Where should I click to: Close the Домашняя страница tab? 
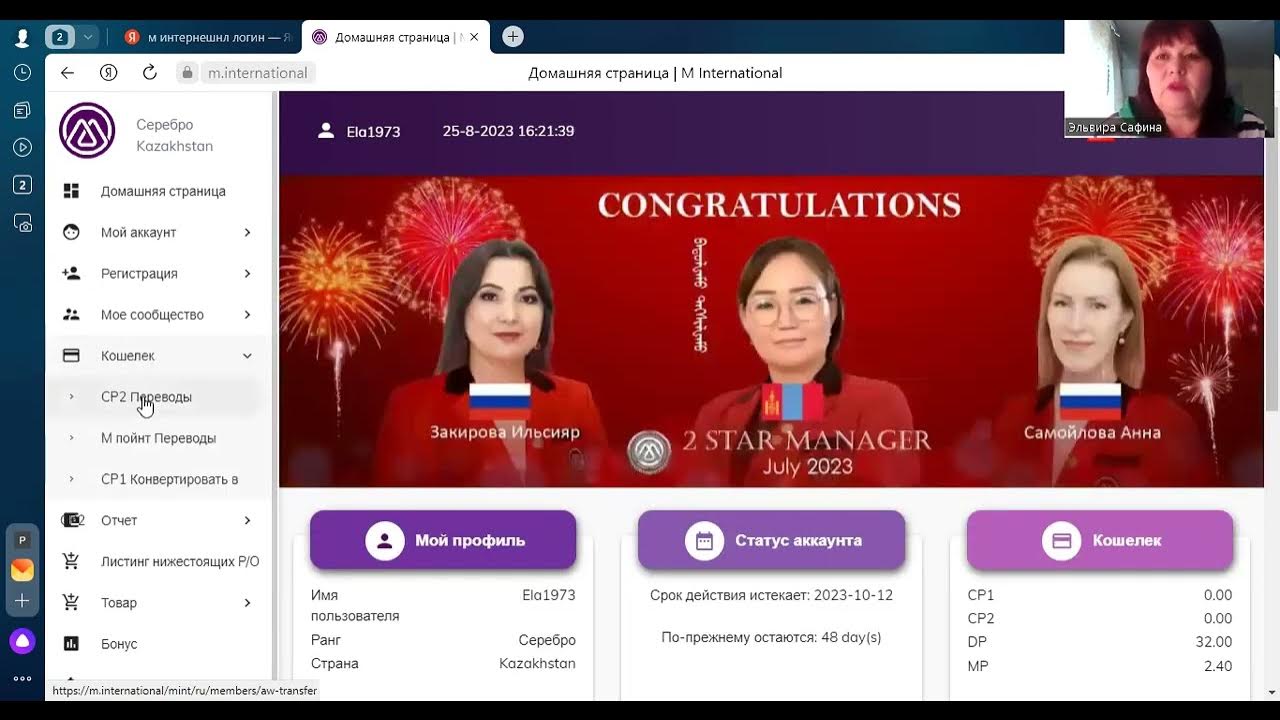(x=474, y=37)
